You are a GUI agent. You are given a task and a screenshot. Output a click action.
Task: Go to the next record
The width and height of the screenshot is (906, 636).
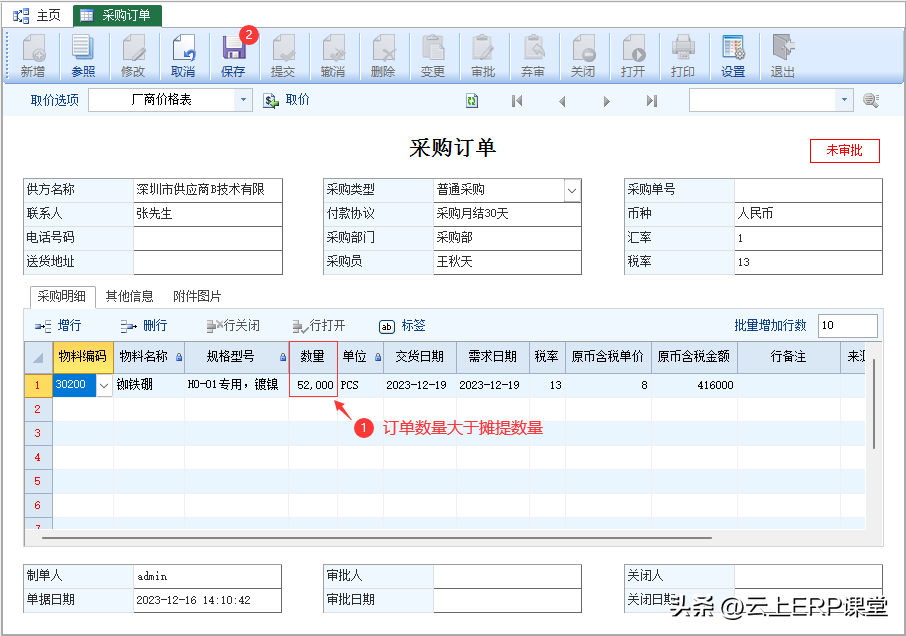coord(606,101)
